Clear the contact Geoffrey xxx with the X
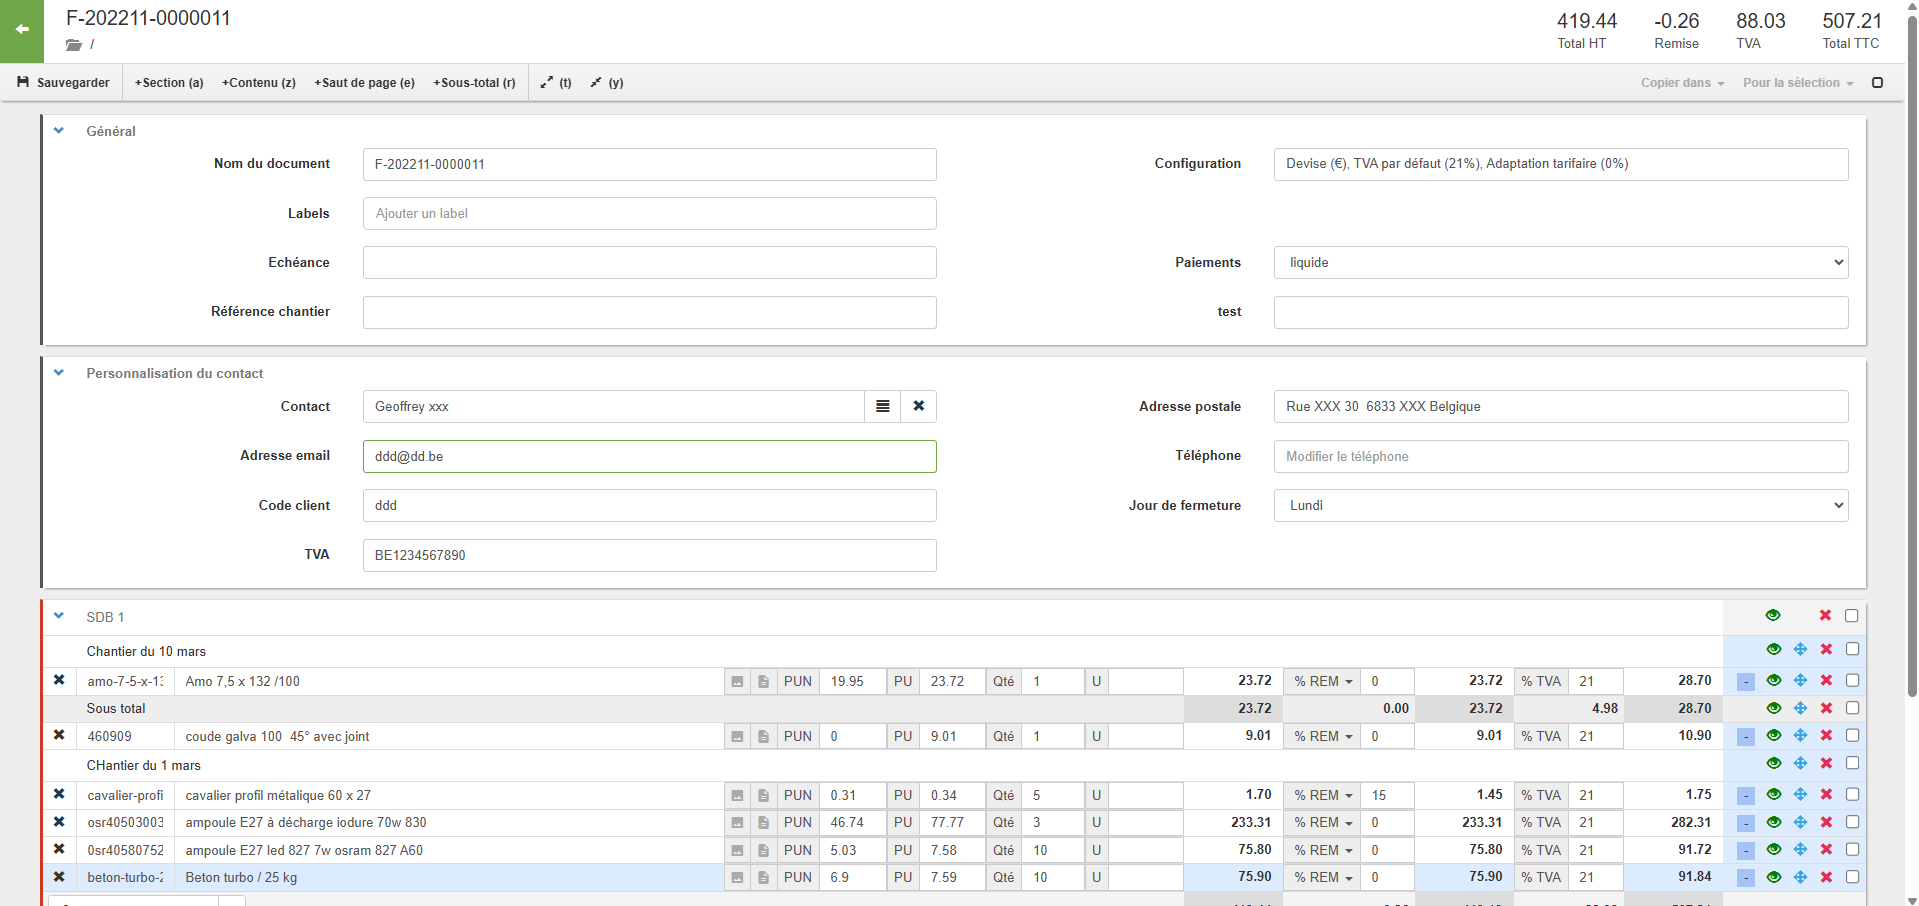Screen dimensions: 1919x906 click(918, 407)
